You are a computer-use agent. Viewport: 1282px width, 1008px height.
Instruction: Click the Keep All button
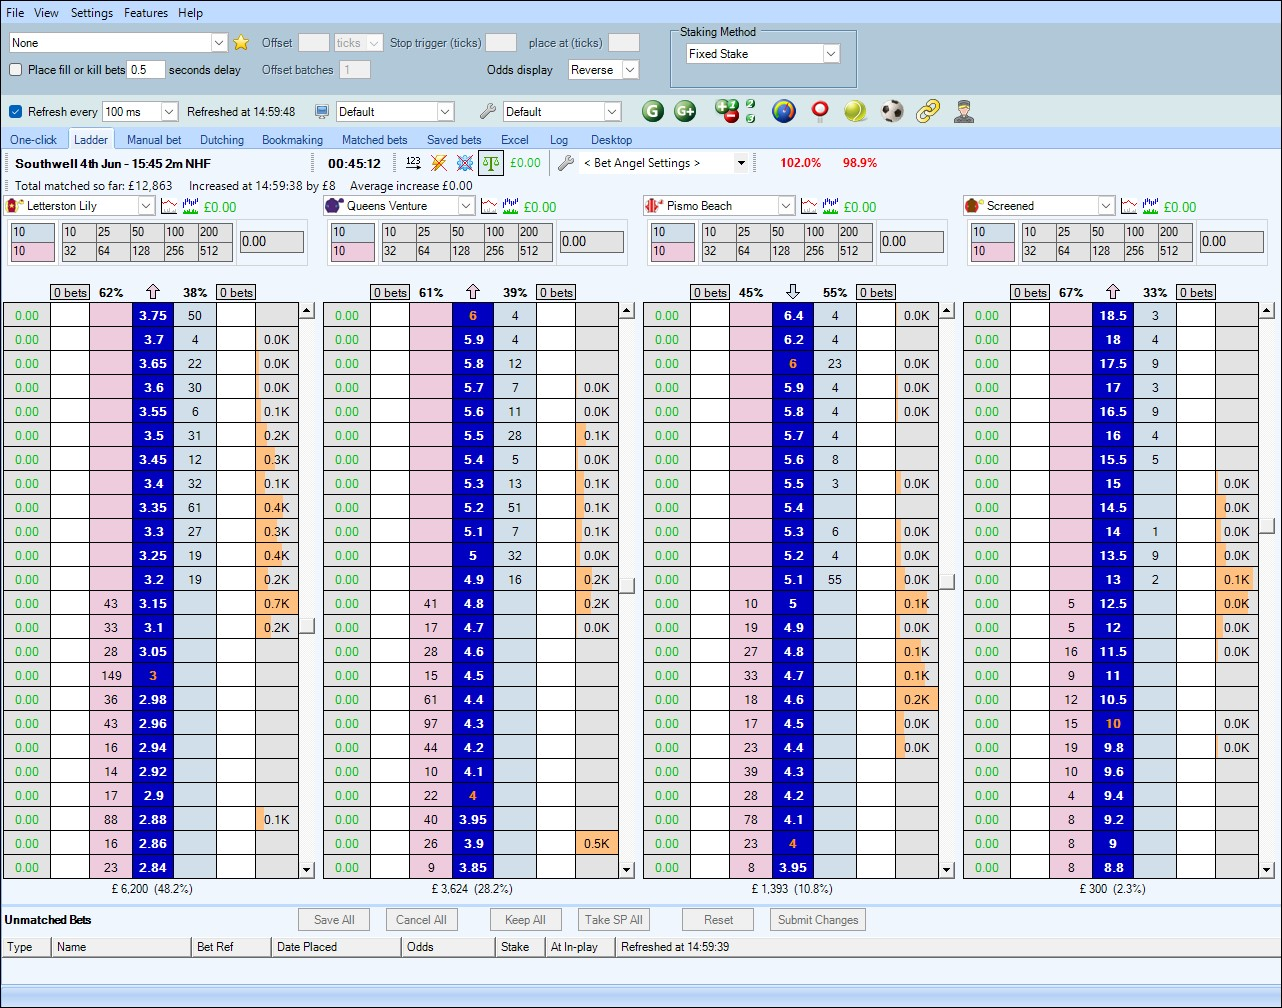[525, 920]
